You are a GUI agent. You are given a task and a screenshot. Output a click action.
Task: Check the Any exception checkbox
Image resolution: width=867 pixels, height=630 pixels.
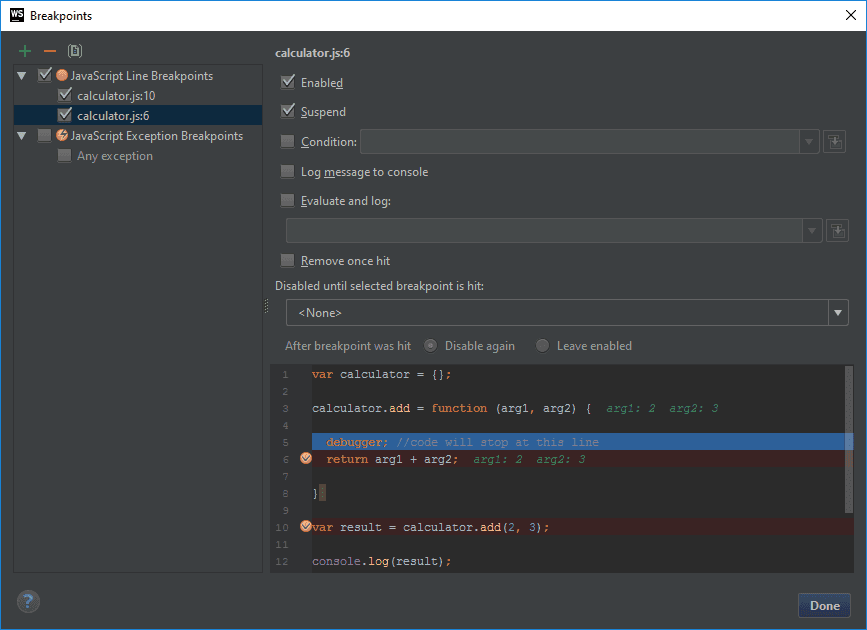pos(65,155)
